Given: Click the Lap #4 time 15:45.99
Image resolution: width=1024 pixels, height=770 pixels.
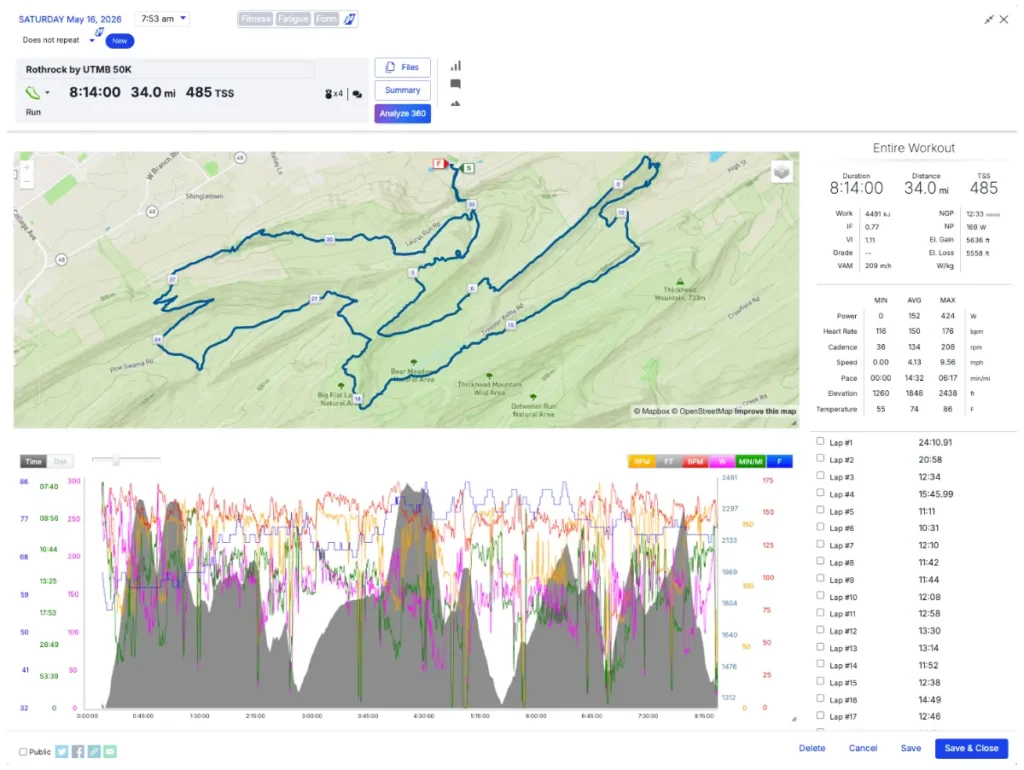Looking at the screenshot, I should [936, 494].
